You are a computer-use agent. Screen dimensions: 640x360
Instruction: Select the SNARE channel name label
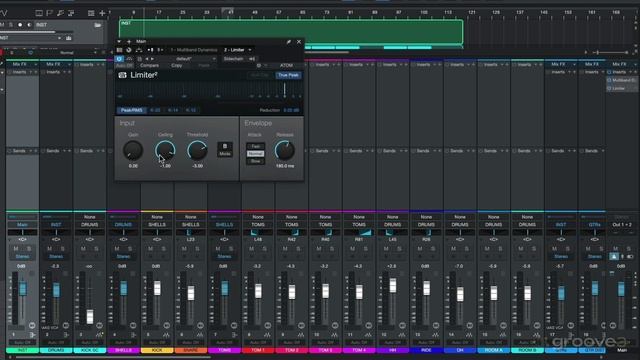[x=191, y=350]
